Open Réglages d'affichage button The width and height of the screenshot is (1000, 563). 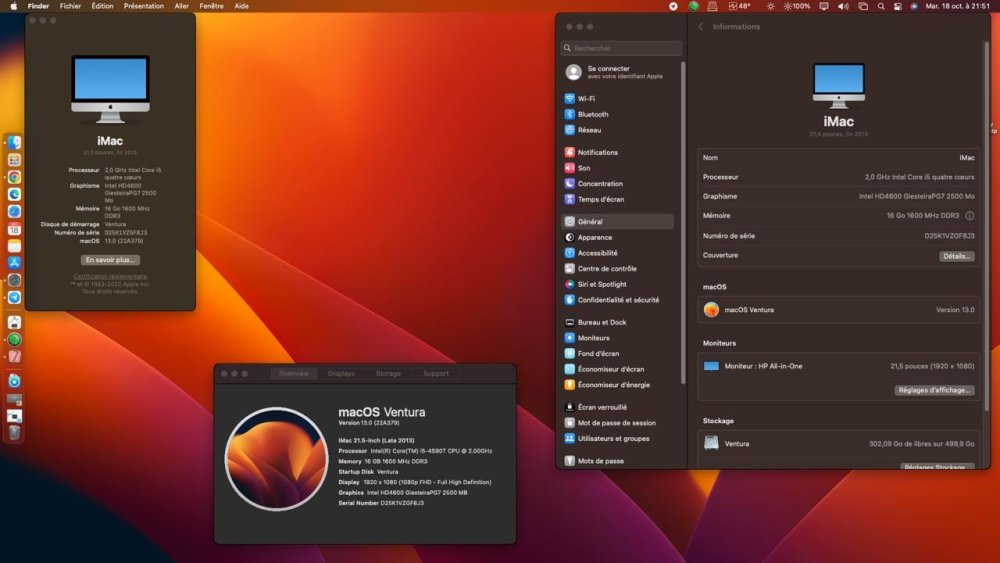pyautogui.click(x=934, y=390)
